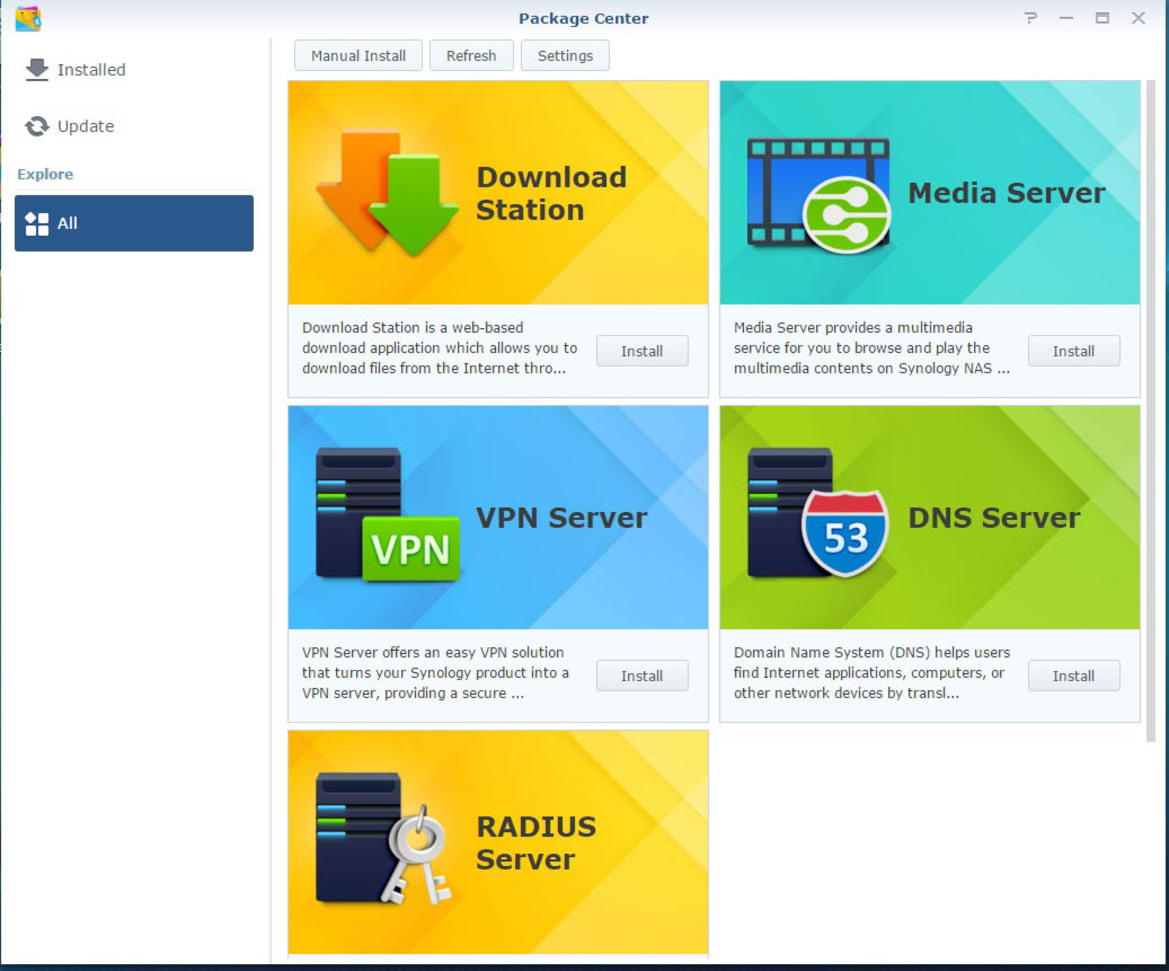Click the DNS Server description text
This screenshot has height=971, width=1169.
872,673
